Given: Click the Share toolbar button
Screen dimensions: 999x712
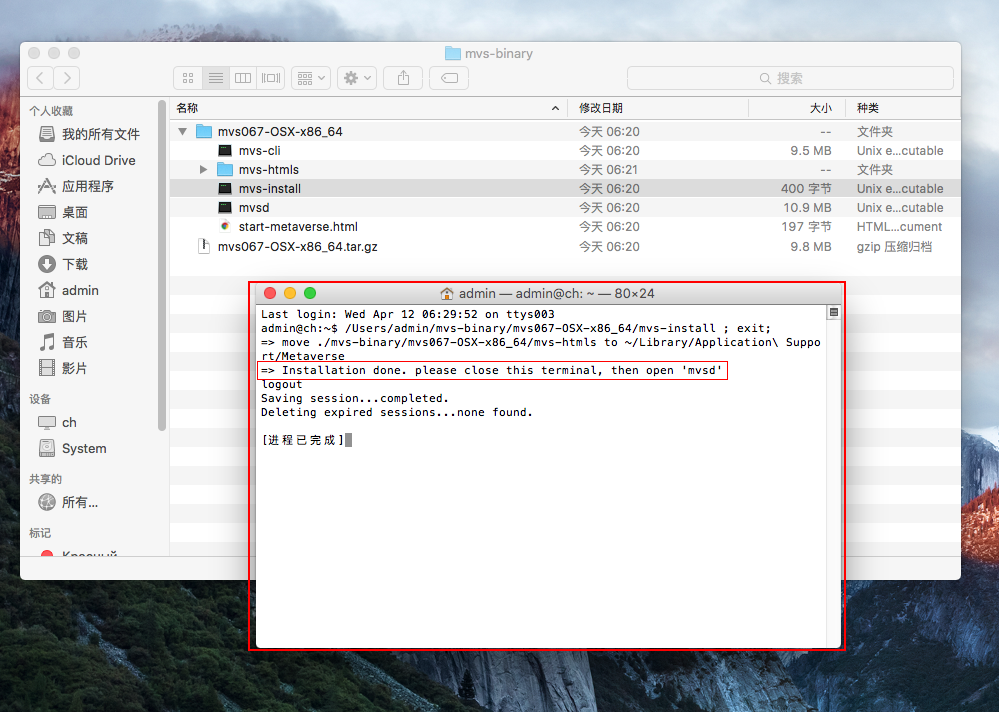Looking at the screenshot, I should pos(403,78).
